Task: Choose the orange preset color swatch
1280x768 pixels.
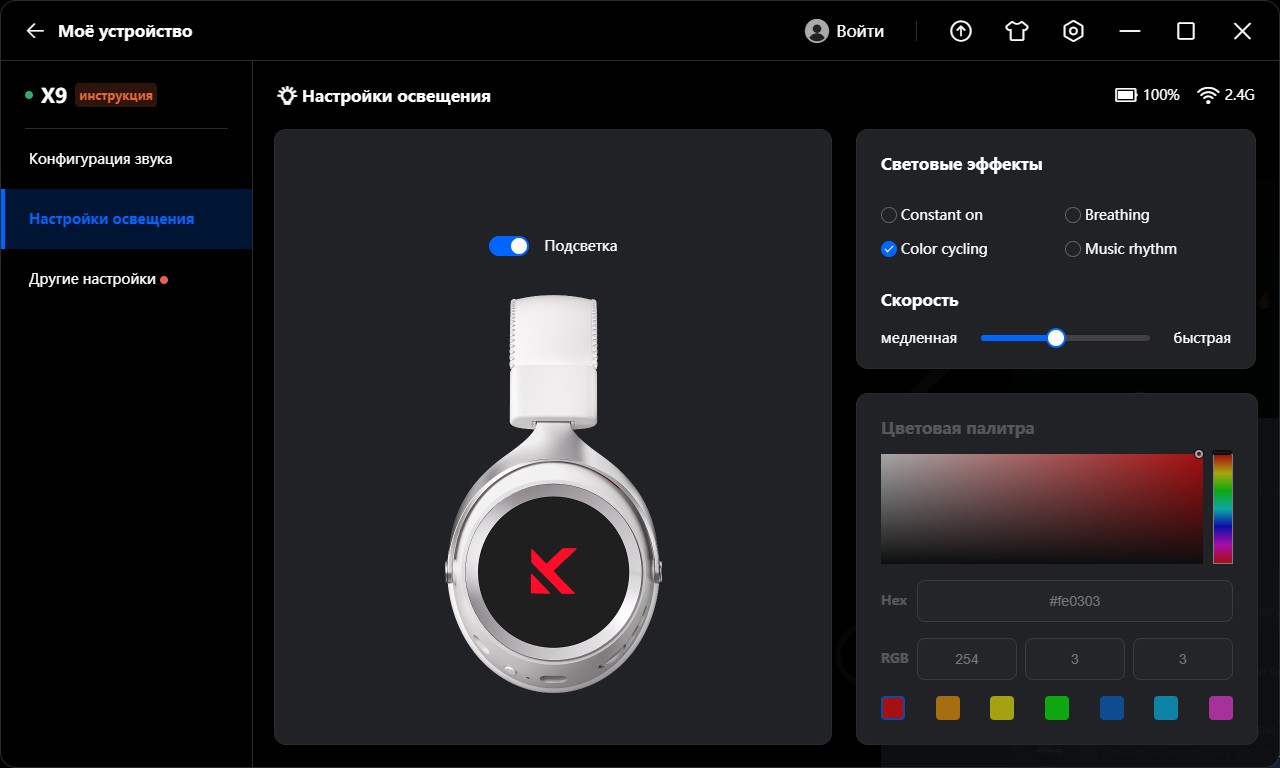Action: 948,708
